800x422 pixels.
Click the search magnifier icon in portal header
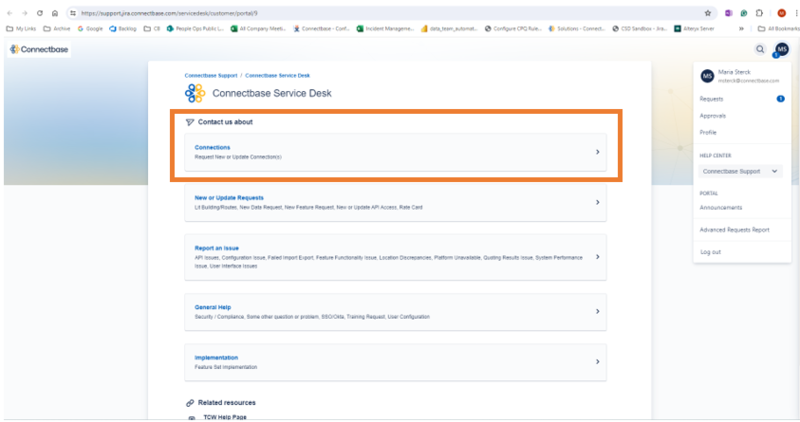click(760, 49)
